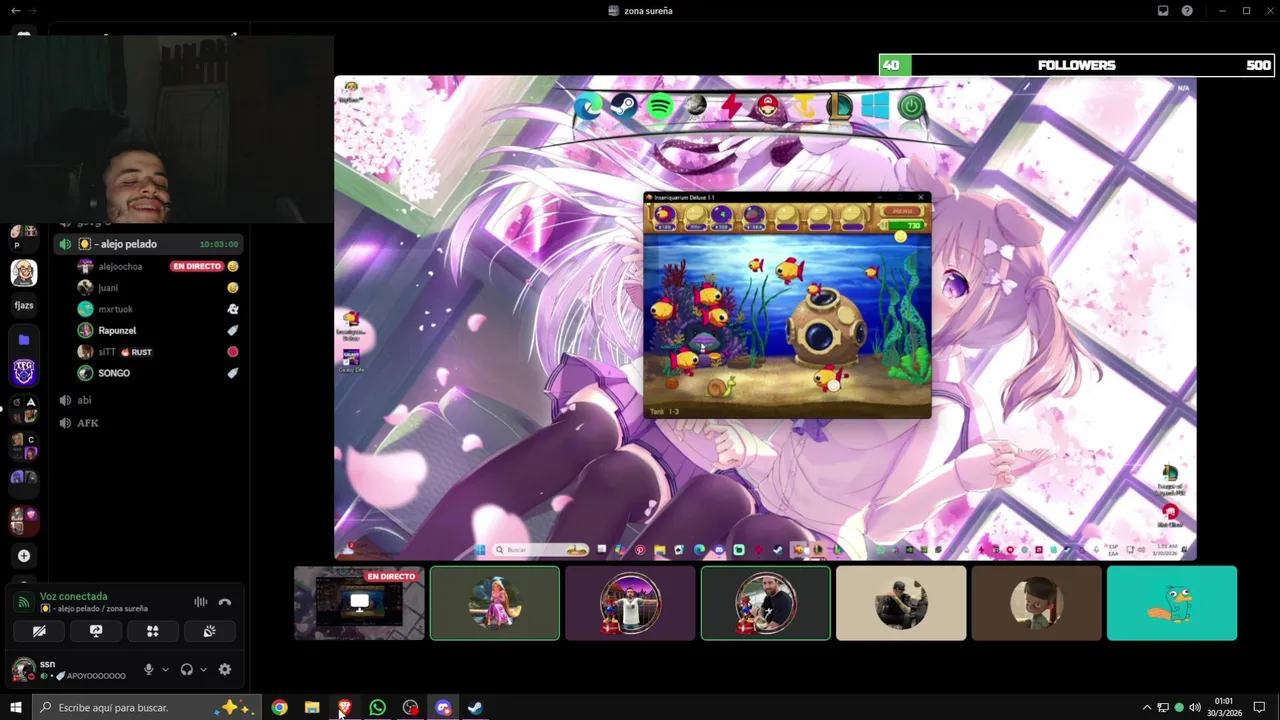This screenshot has height=720, width=1280.
Task: Open the blue server folder icon
Action: (x=24, y=340)
